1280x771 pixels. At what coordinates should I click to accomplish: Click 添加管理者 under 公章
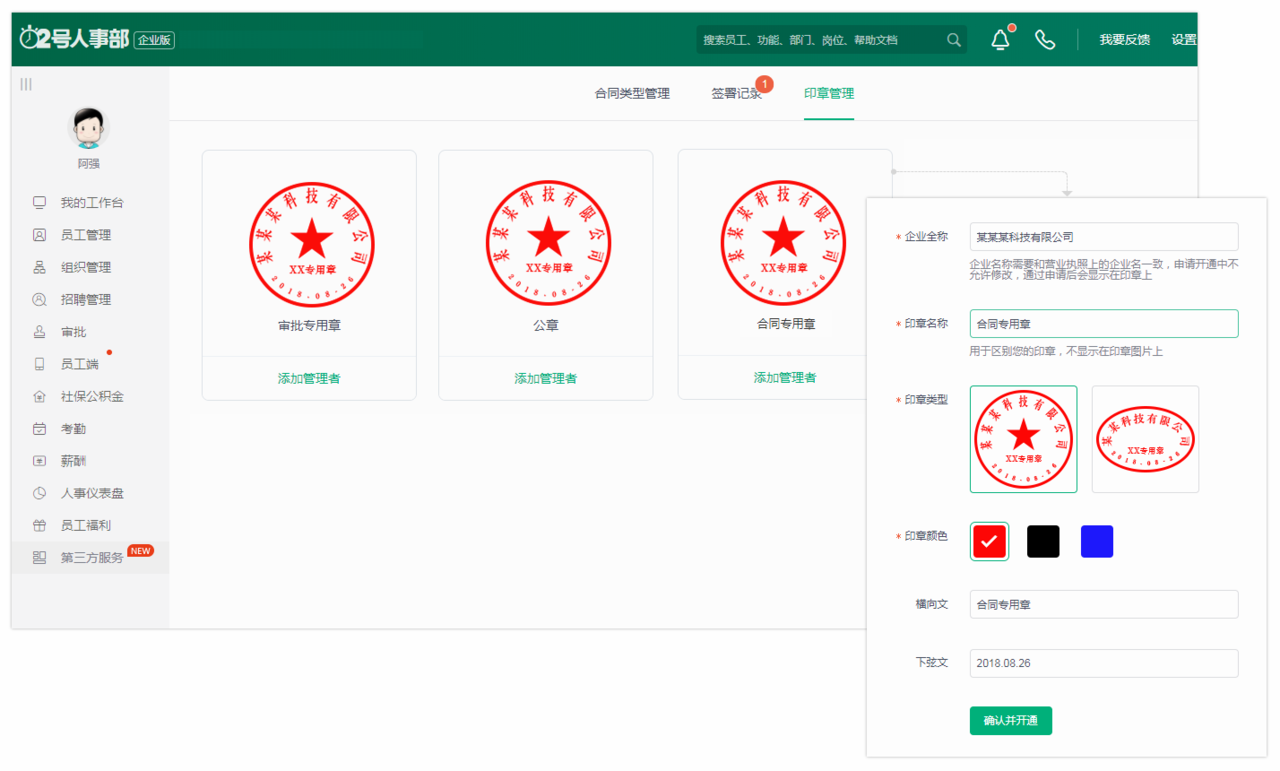point(545,378)
